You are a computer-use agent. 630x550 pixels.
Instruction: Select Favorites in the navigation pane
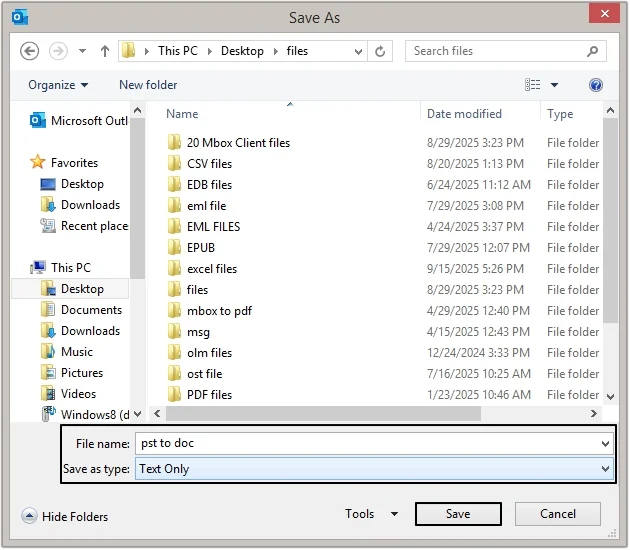64,162
